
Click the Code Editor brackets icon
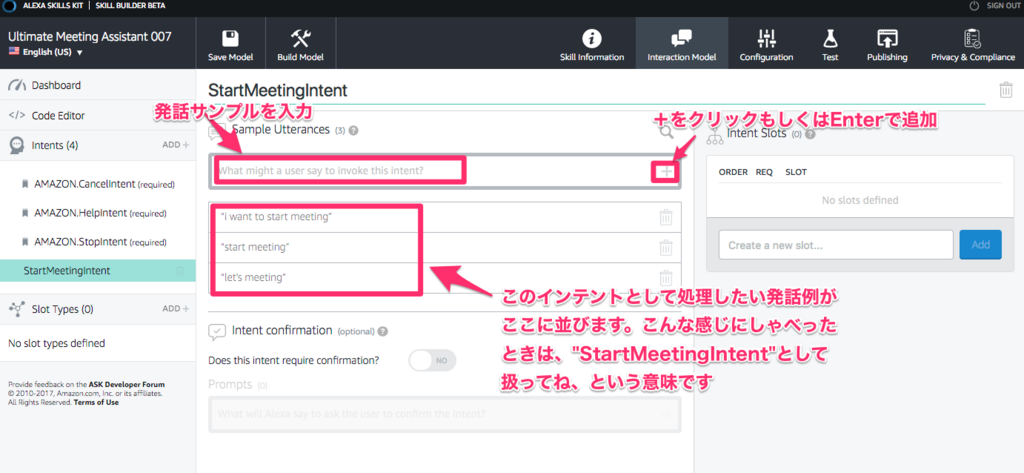[17, 115]
